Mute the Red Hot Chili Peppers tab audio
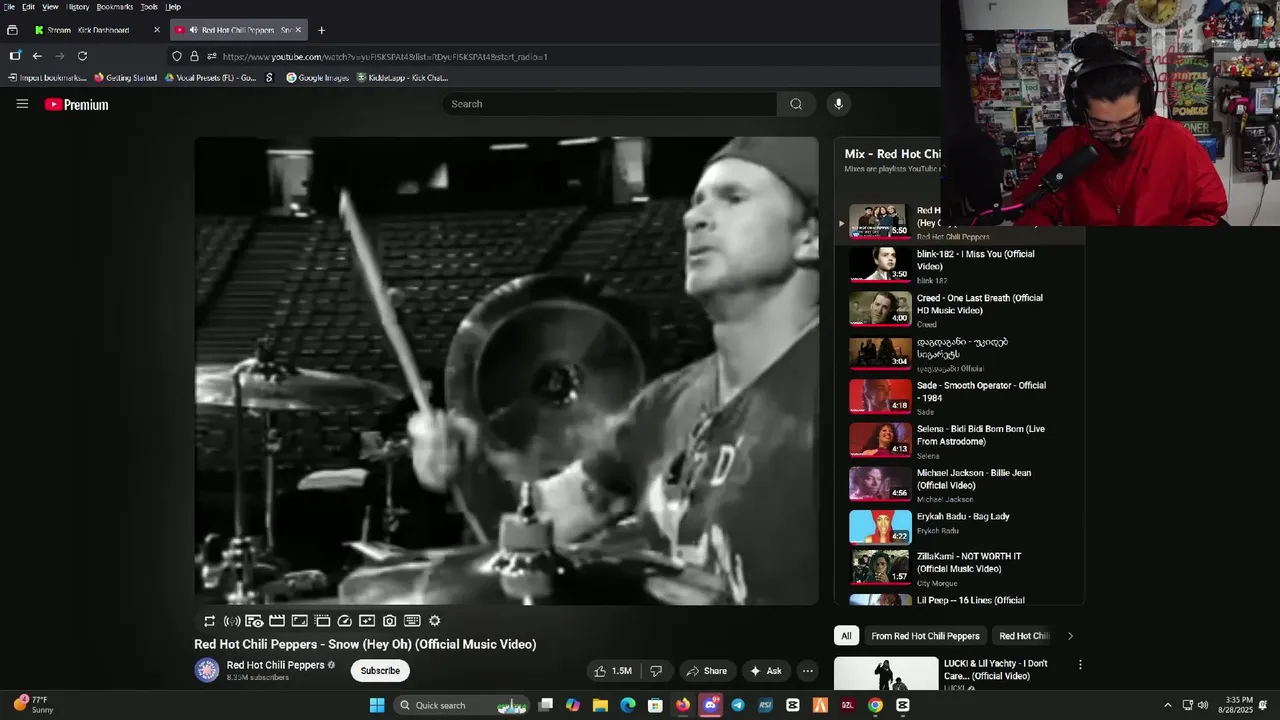Image resolution: width=1280 pixels, height=720 pixels. tap(193, 30)
